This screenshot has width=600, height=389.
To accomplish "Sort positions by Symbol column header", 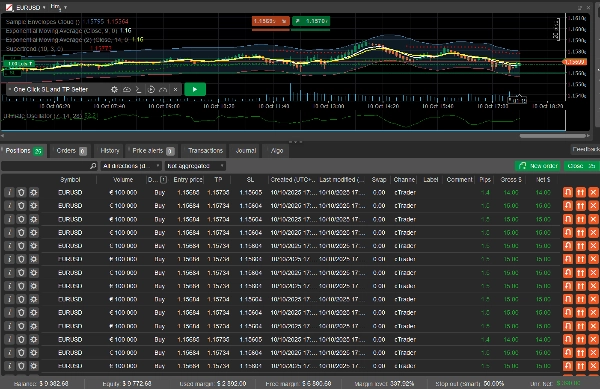I will pyautogui.click(x=70, y=180).
